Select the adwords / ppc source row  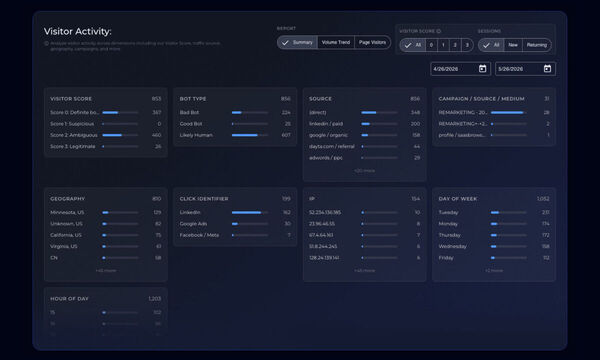click(364, 158)
